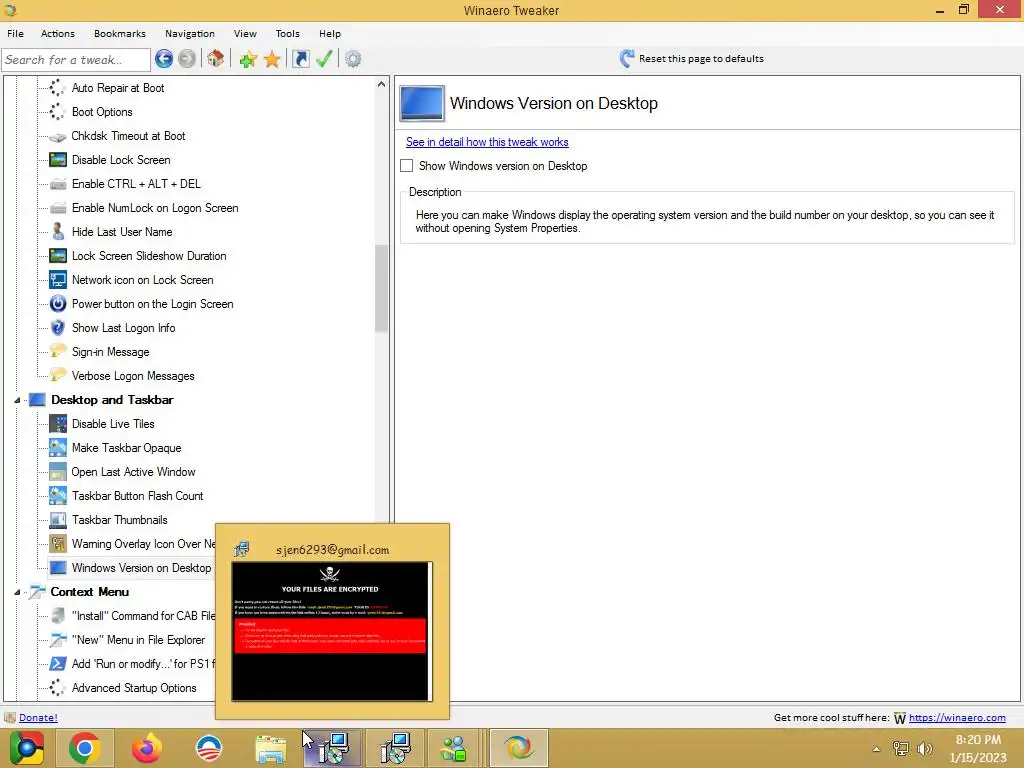
Task: Select 'Make Taskbar Opaque' tree item
Action: click(x=126, y=448)
